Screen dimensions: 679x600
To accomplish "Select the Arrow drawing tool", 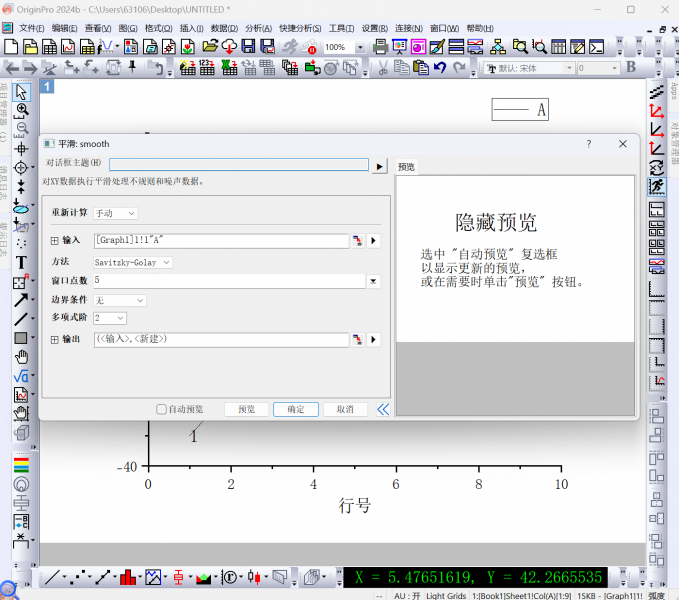I will tap(21, 300).
